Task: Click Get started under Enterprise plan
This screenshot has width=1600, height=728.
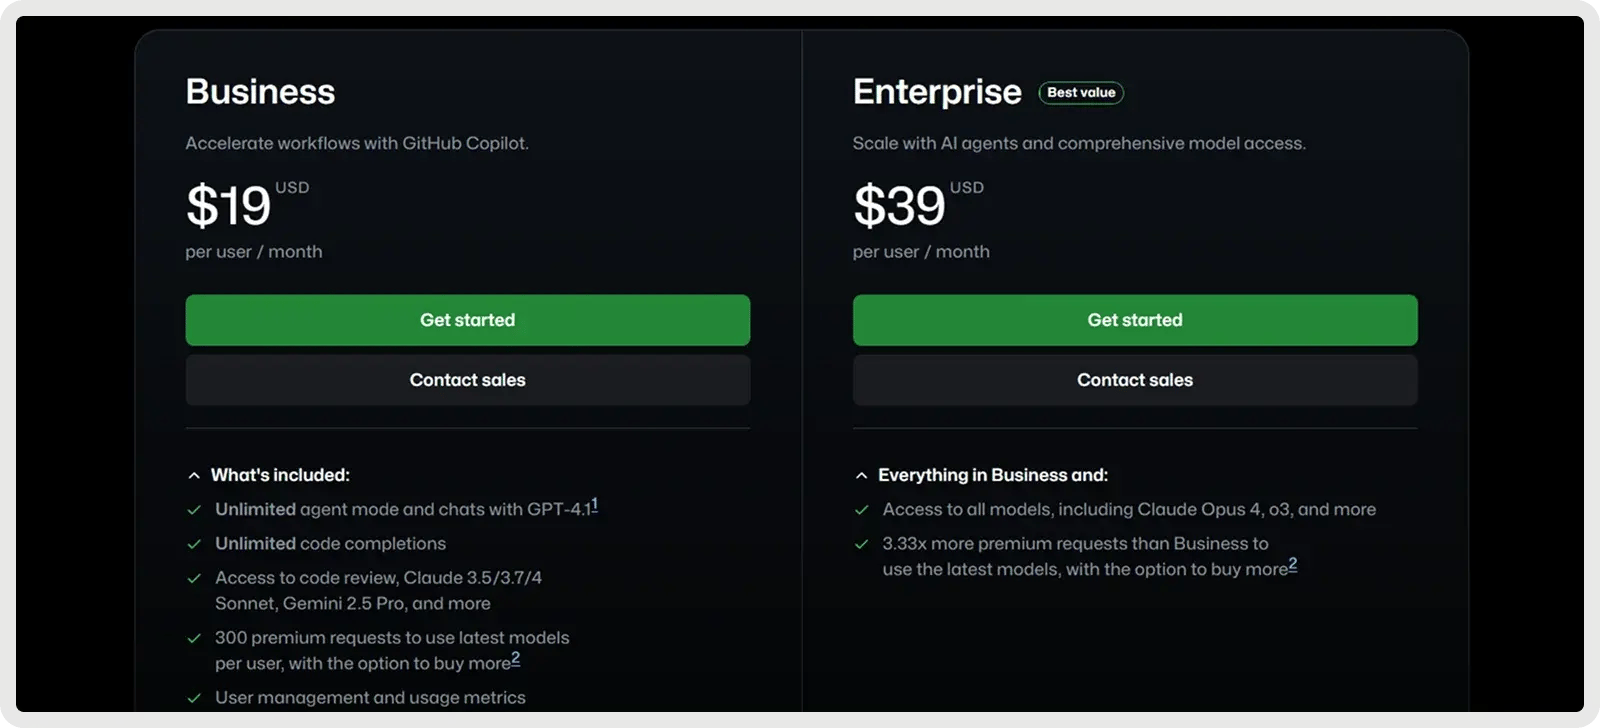Action: [x=1134, y=320]
